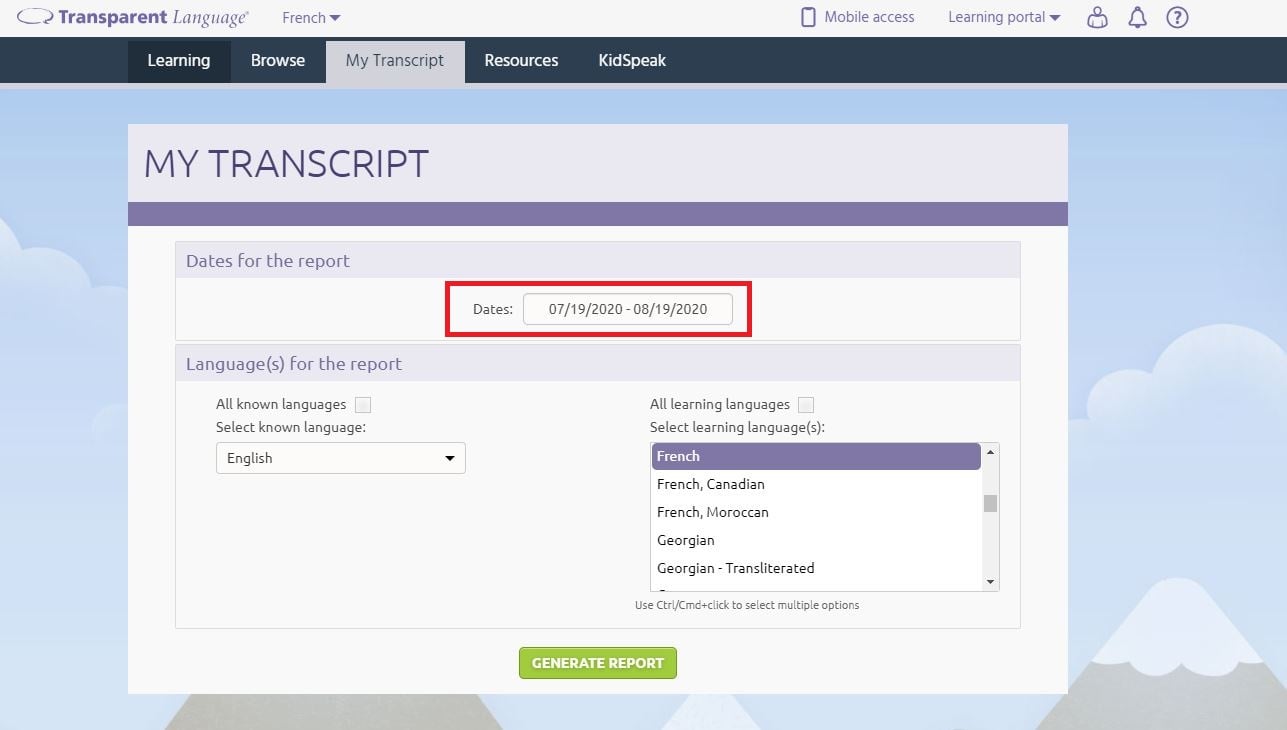Open the known language dropdown arrow

[x=450, y=458]
